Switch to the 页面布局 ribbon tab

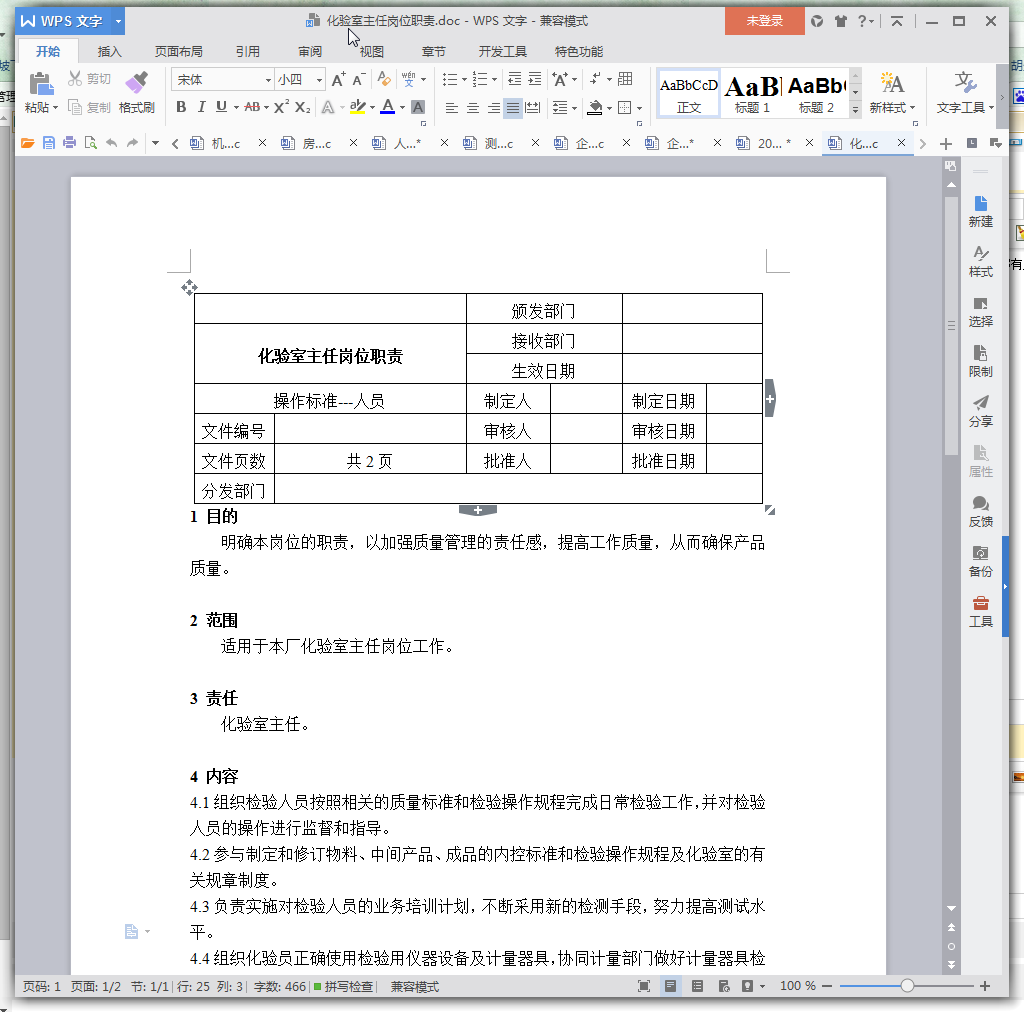[178, 52]
